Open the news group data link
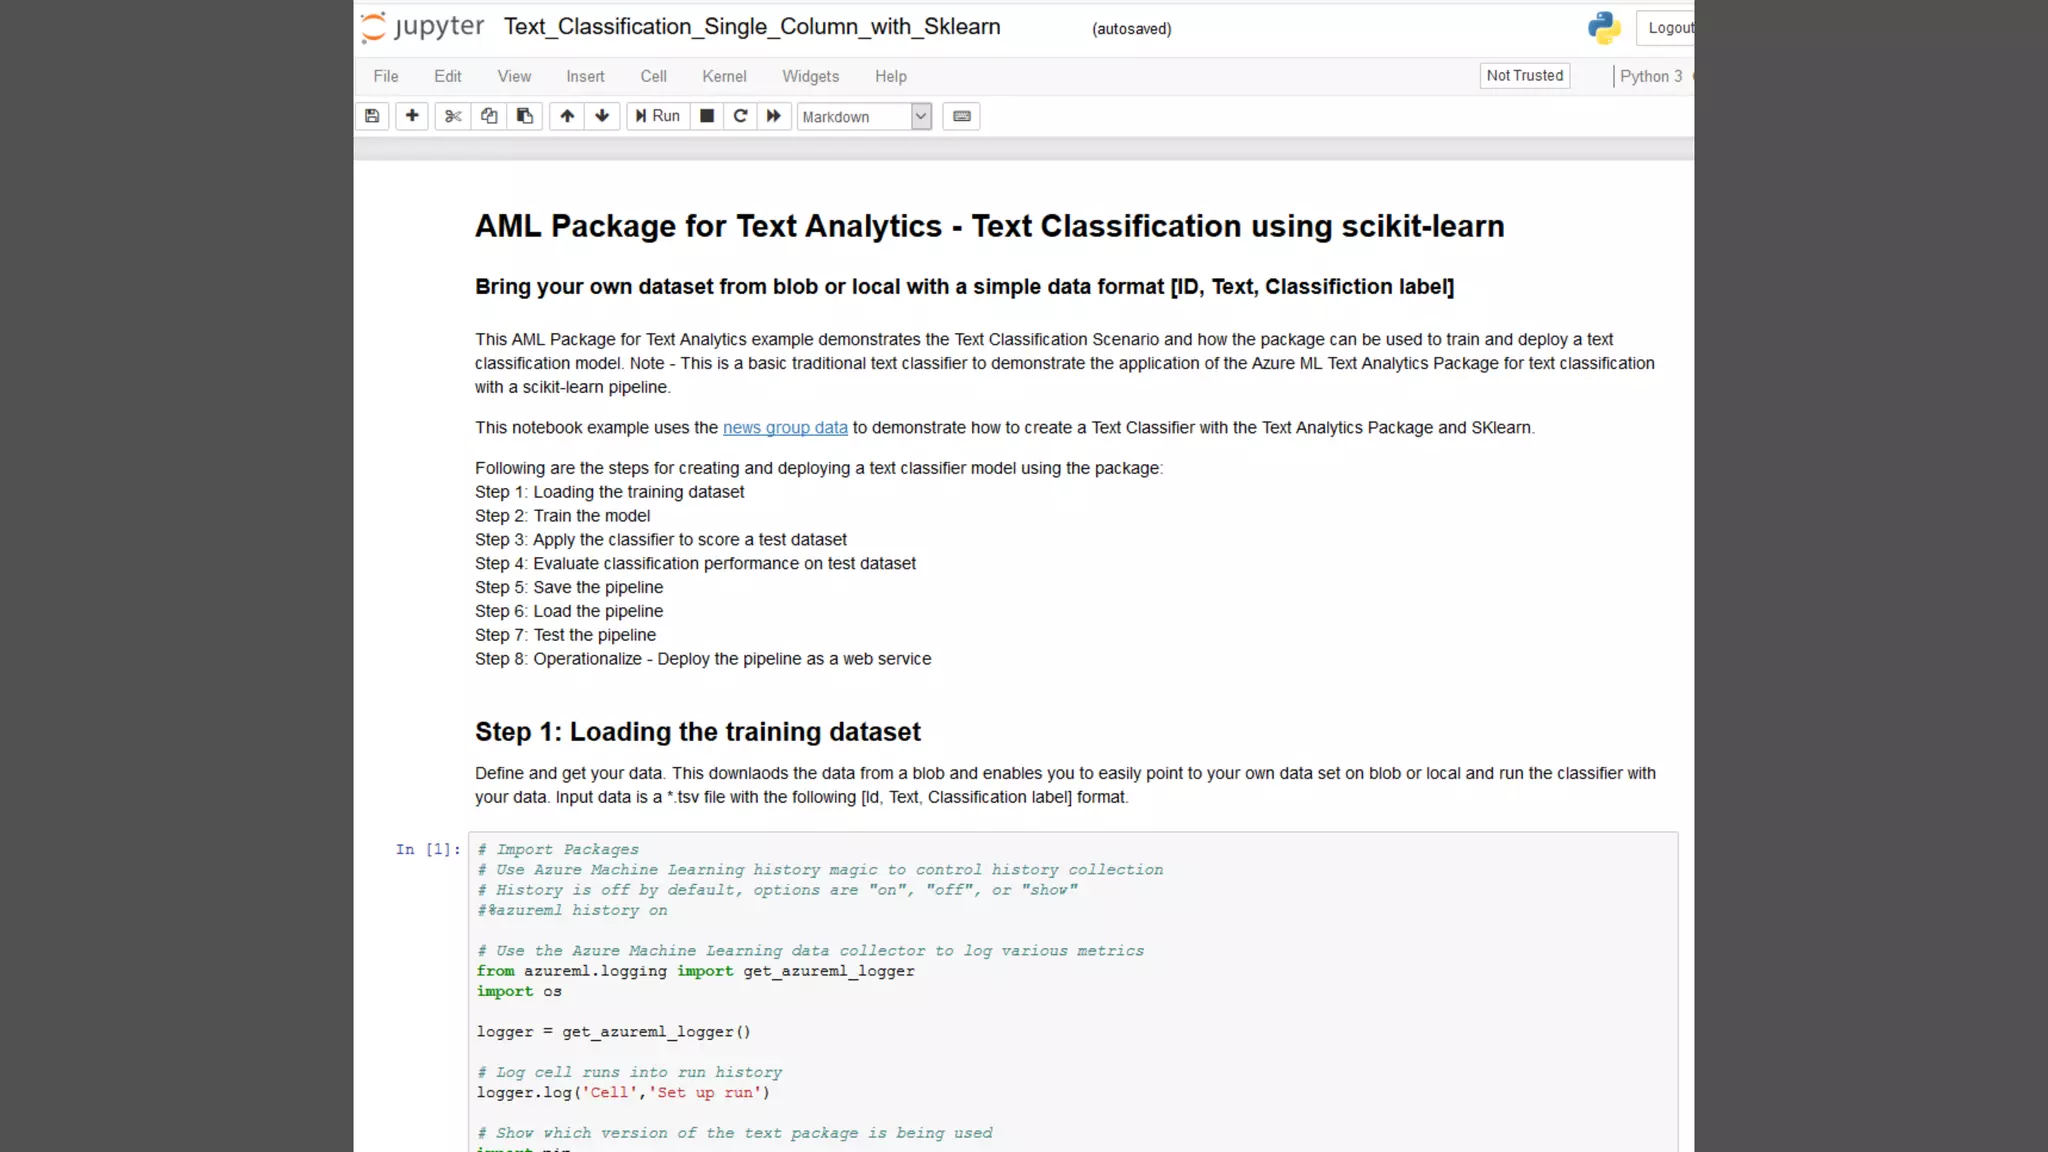The image size is (2048, 1152). point(785,428)
